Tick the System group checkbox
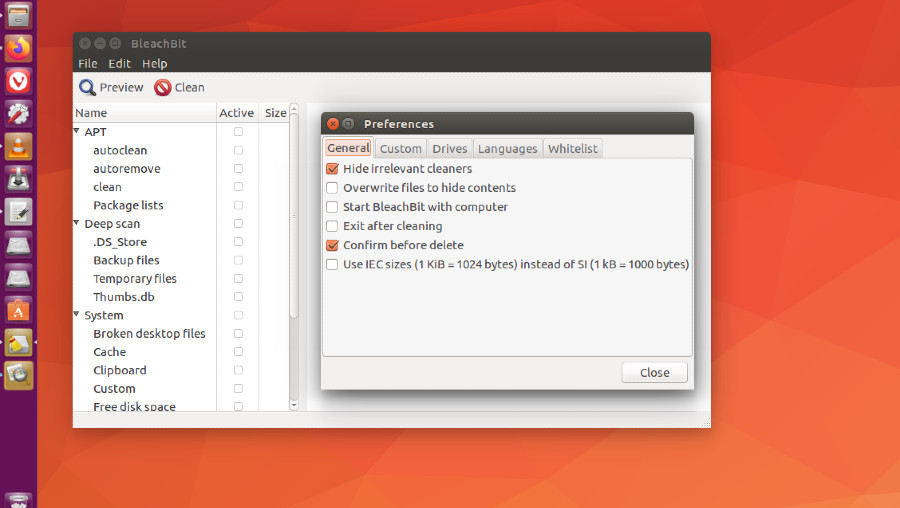The height and width of the screenshot is (508, 900). [x=238, y=315]
